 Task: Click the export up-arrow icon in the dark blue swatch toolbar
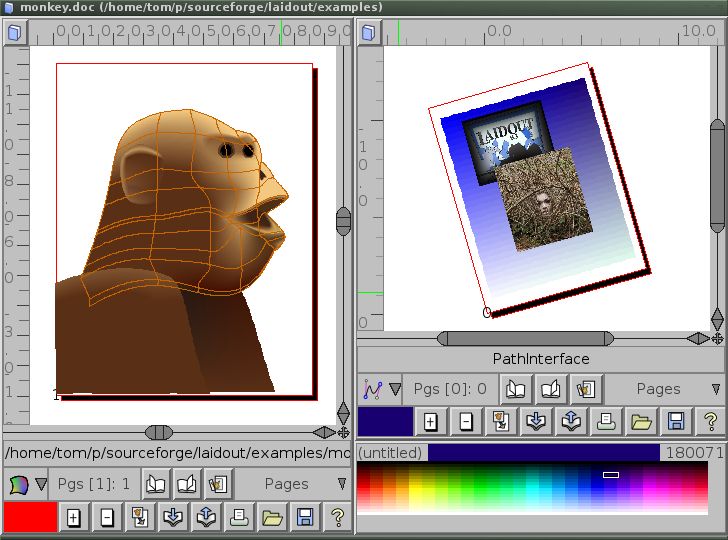click(x=570, y=421)
